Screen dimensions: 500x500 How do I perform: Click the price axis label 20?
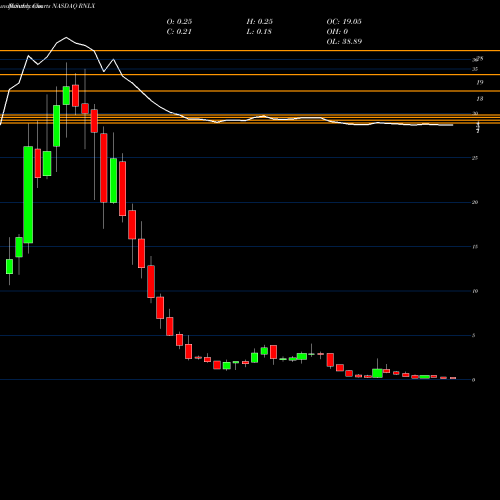coord(475,202)
